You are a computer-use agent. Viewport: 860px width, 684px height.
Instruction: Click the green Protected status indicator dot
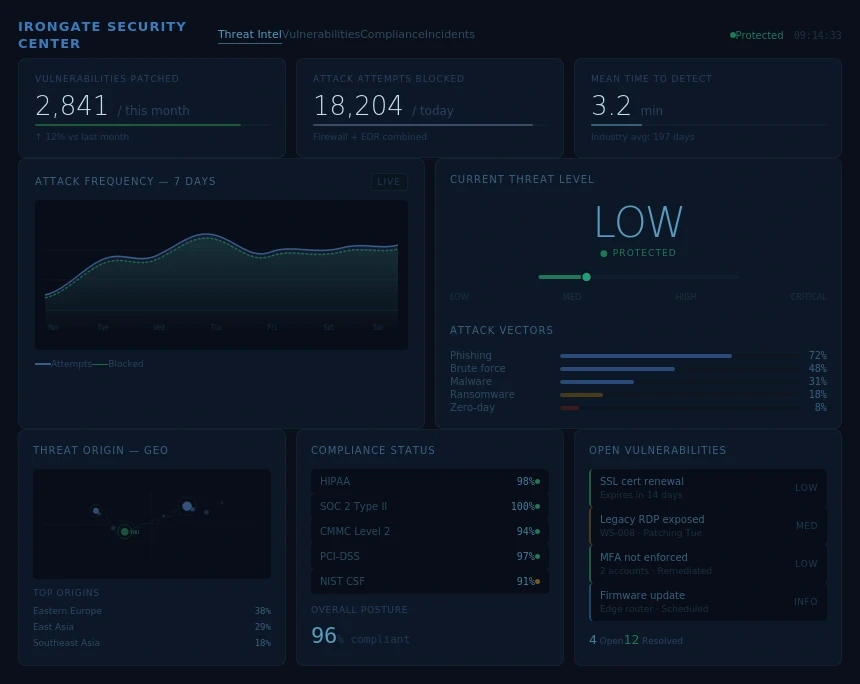click(x=733, y=35)
